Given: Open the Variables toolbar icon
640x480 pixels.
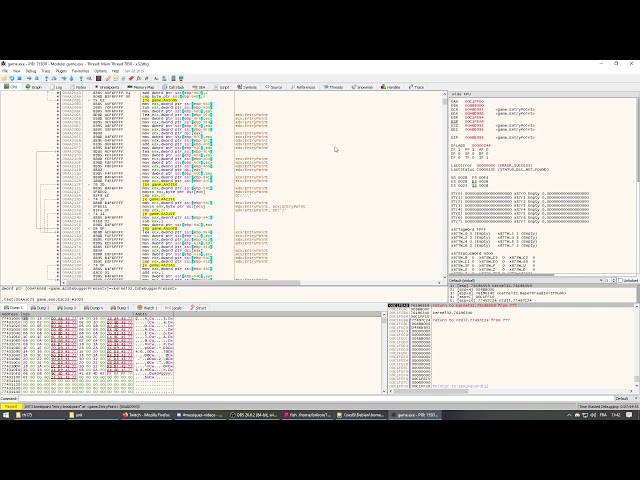Looking at the screenshot, I should point(147,78).
